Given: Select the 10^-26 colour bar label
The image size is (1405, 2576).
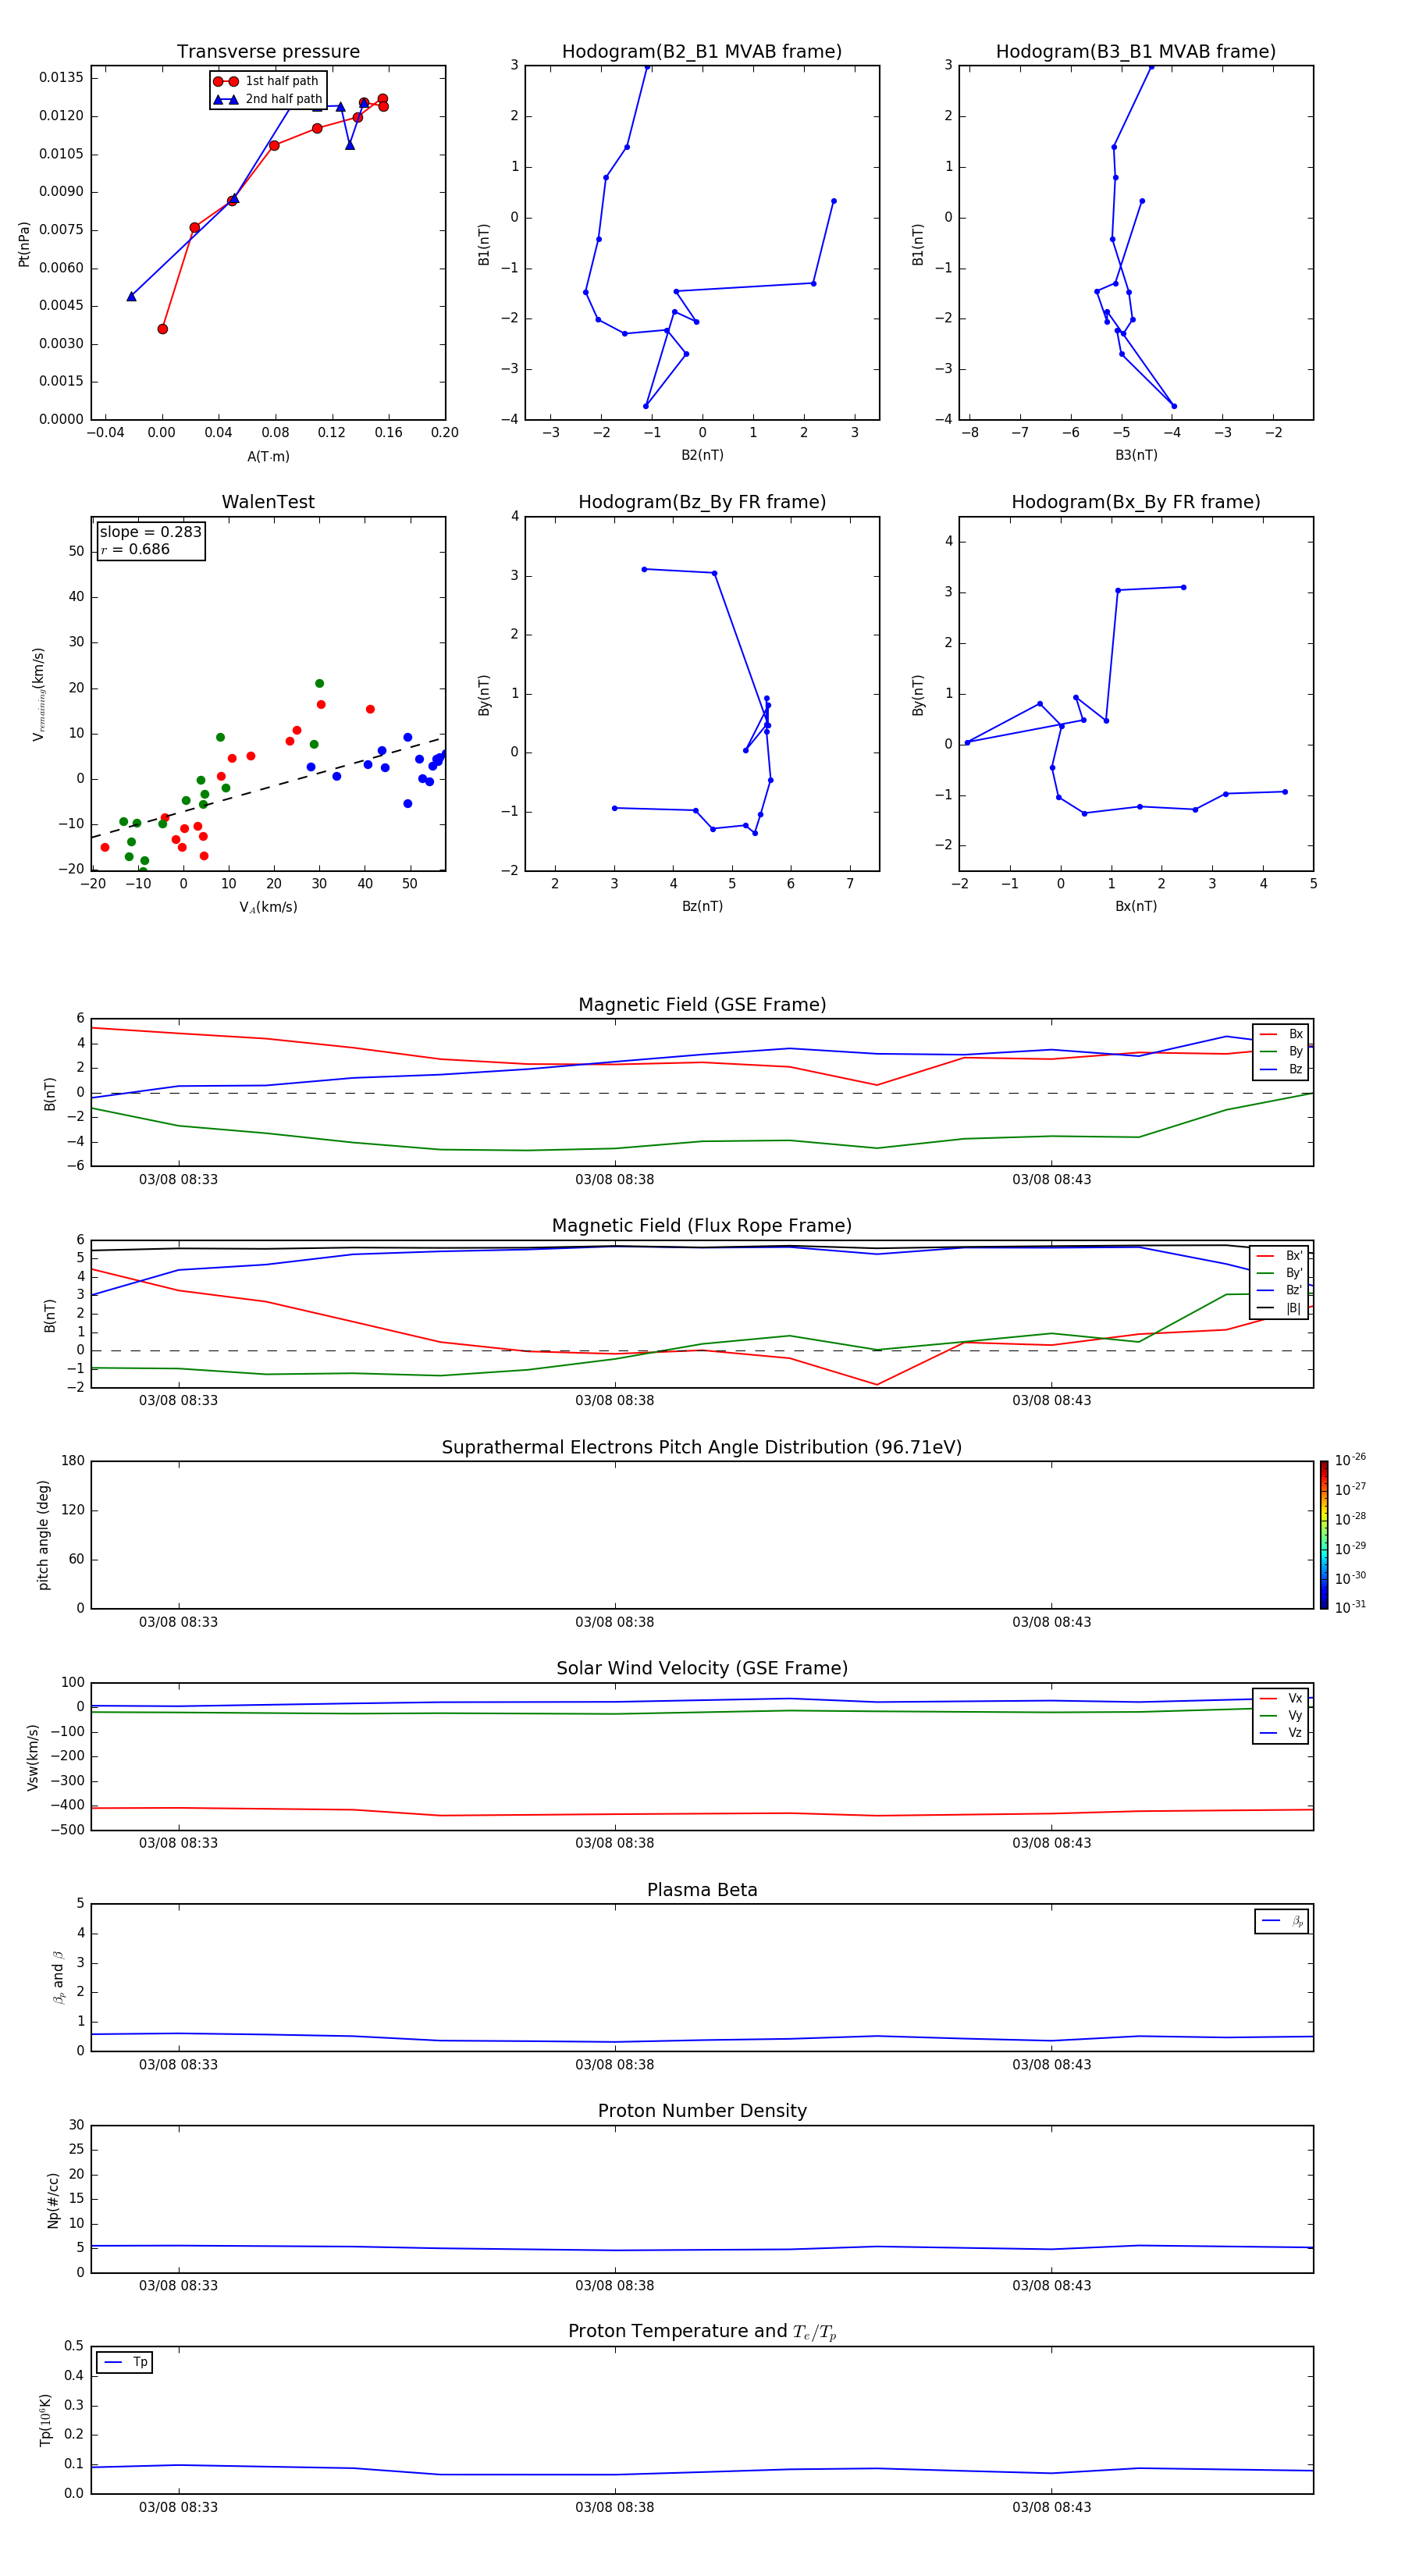Looking at the screenshot, I should pyautogui.click(x=1350, y=1460).
